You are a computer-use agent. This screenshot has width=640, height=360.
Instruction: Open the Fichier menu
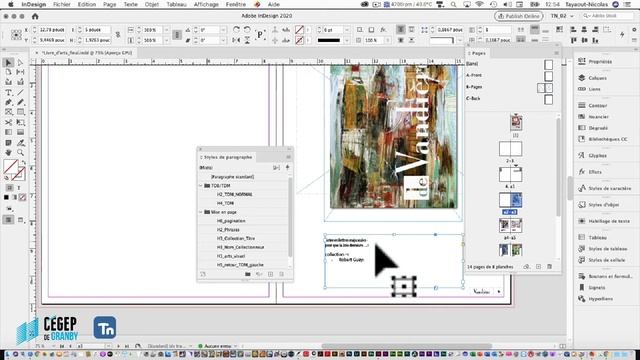coord(62,4)
